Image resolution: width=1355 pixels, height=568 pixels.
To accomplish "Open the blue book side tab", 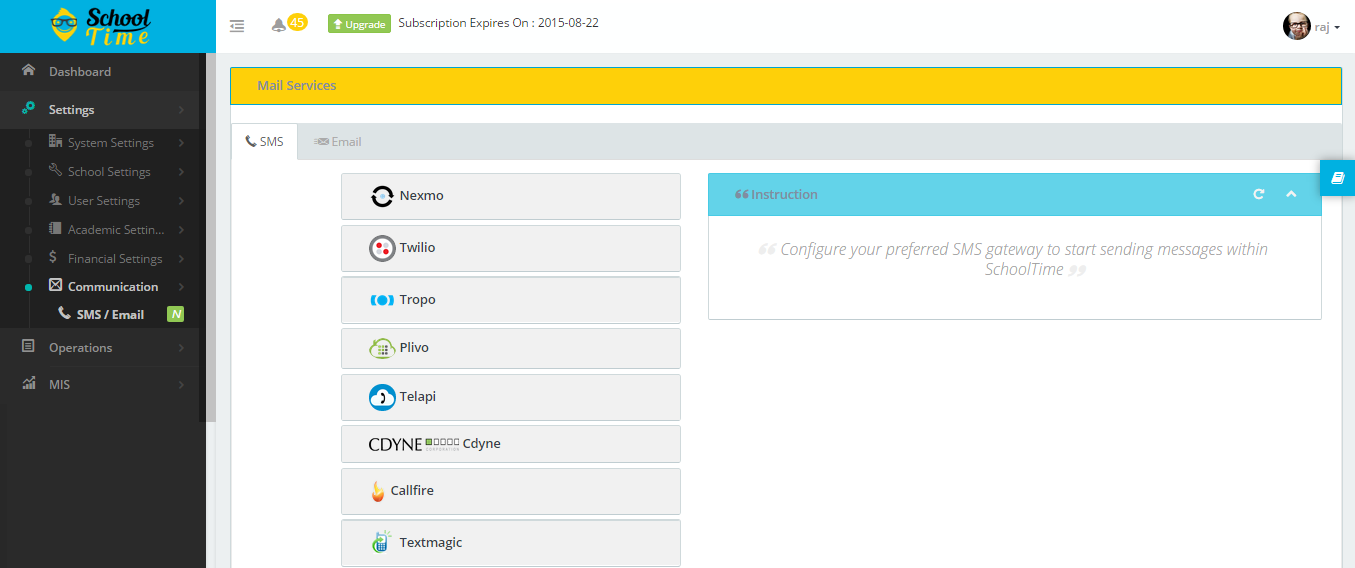I will click(1338, 177).
